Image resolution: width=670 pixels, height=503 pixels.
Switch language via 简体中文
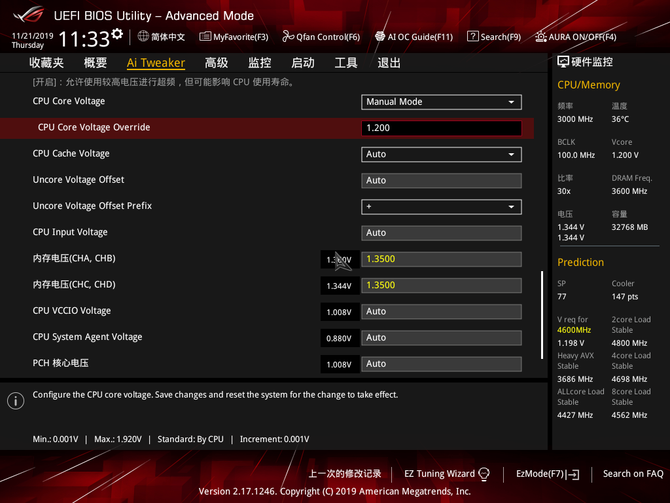[168, 37]
